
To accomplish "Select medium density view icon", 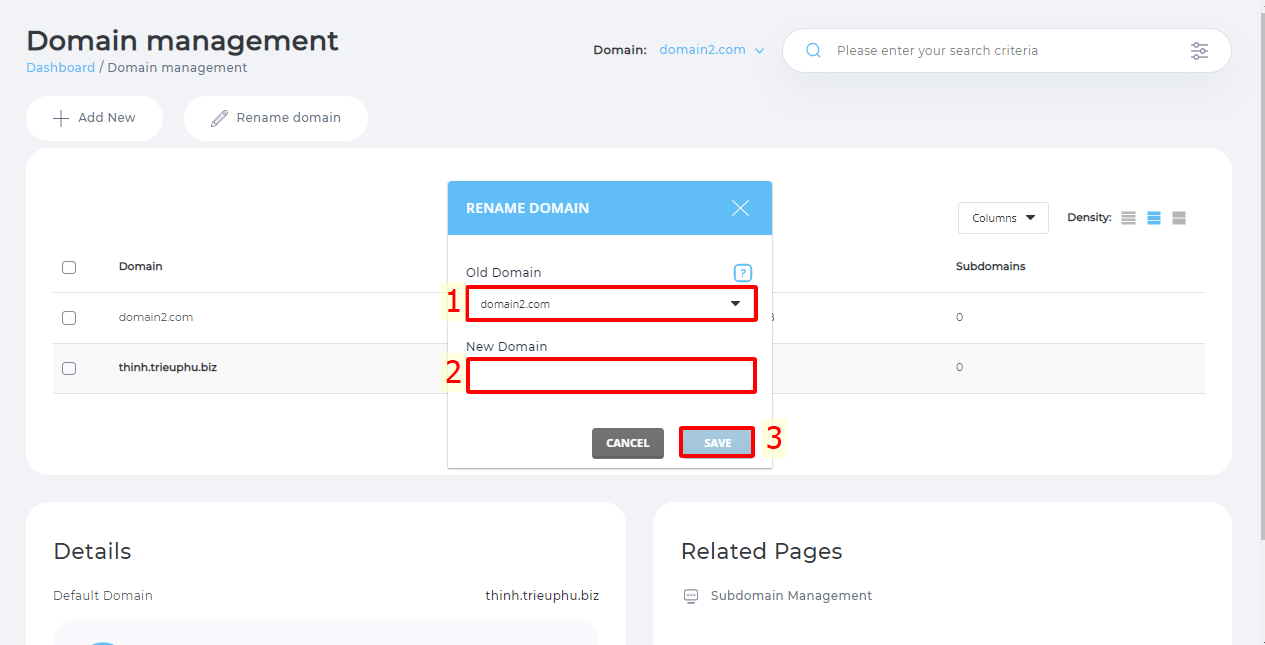I will pyautogui.click(x=1153, y=218).
